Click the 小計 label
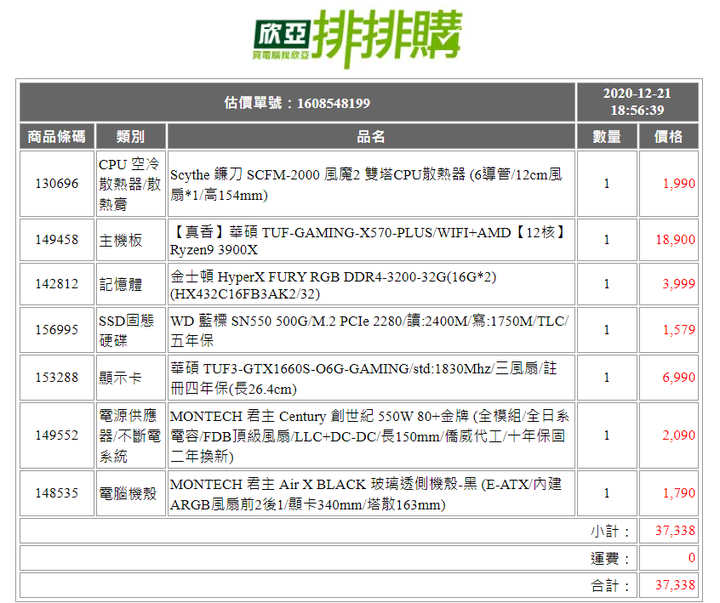This screenshot has width=720, height=603. click(610, 531)
